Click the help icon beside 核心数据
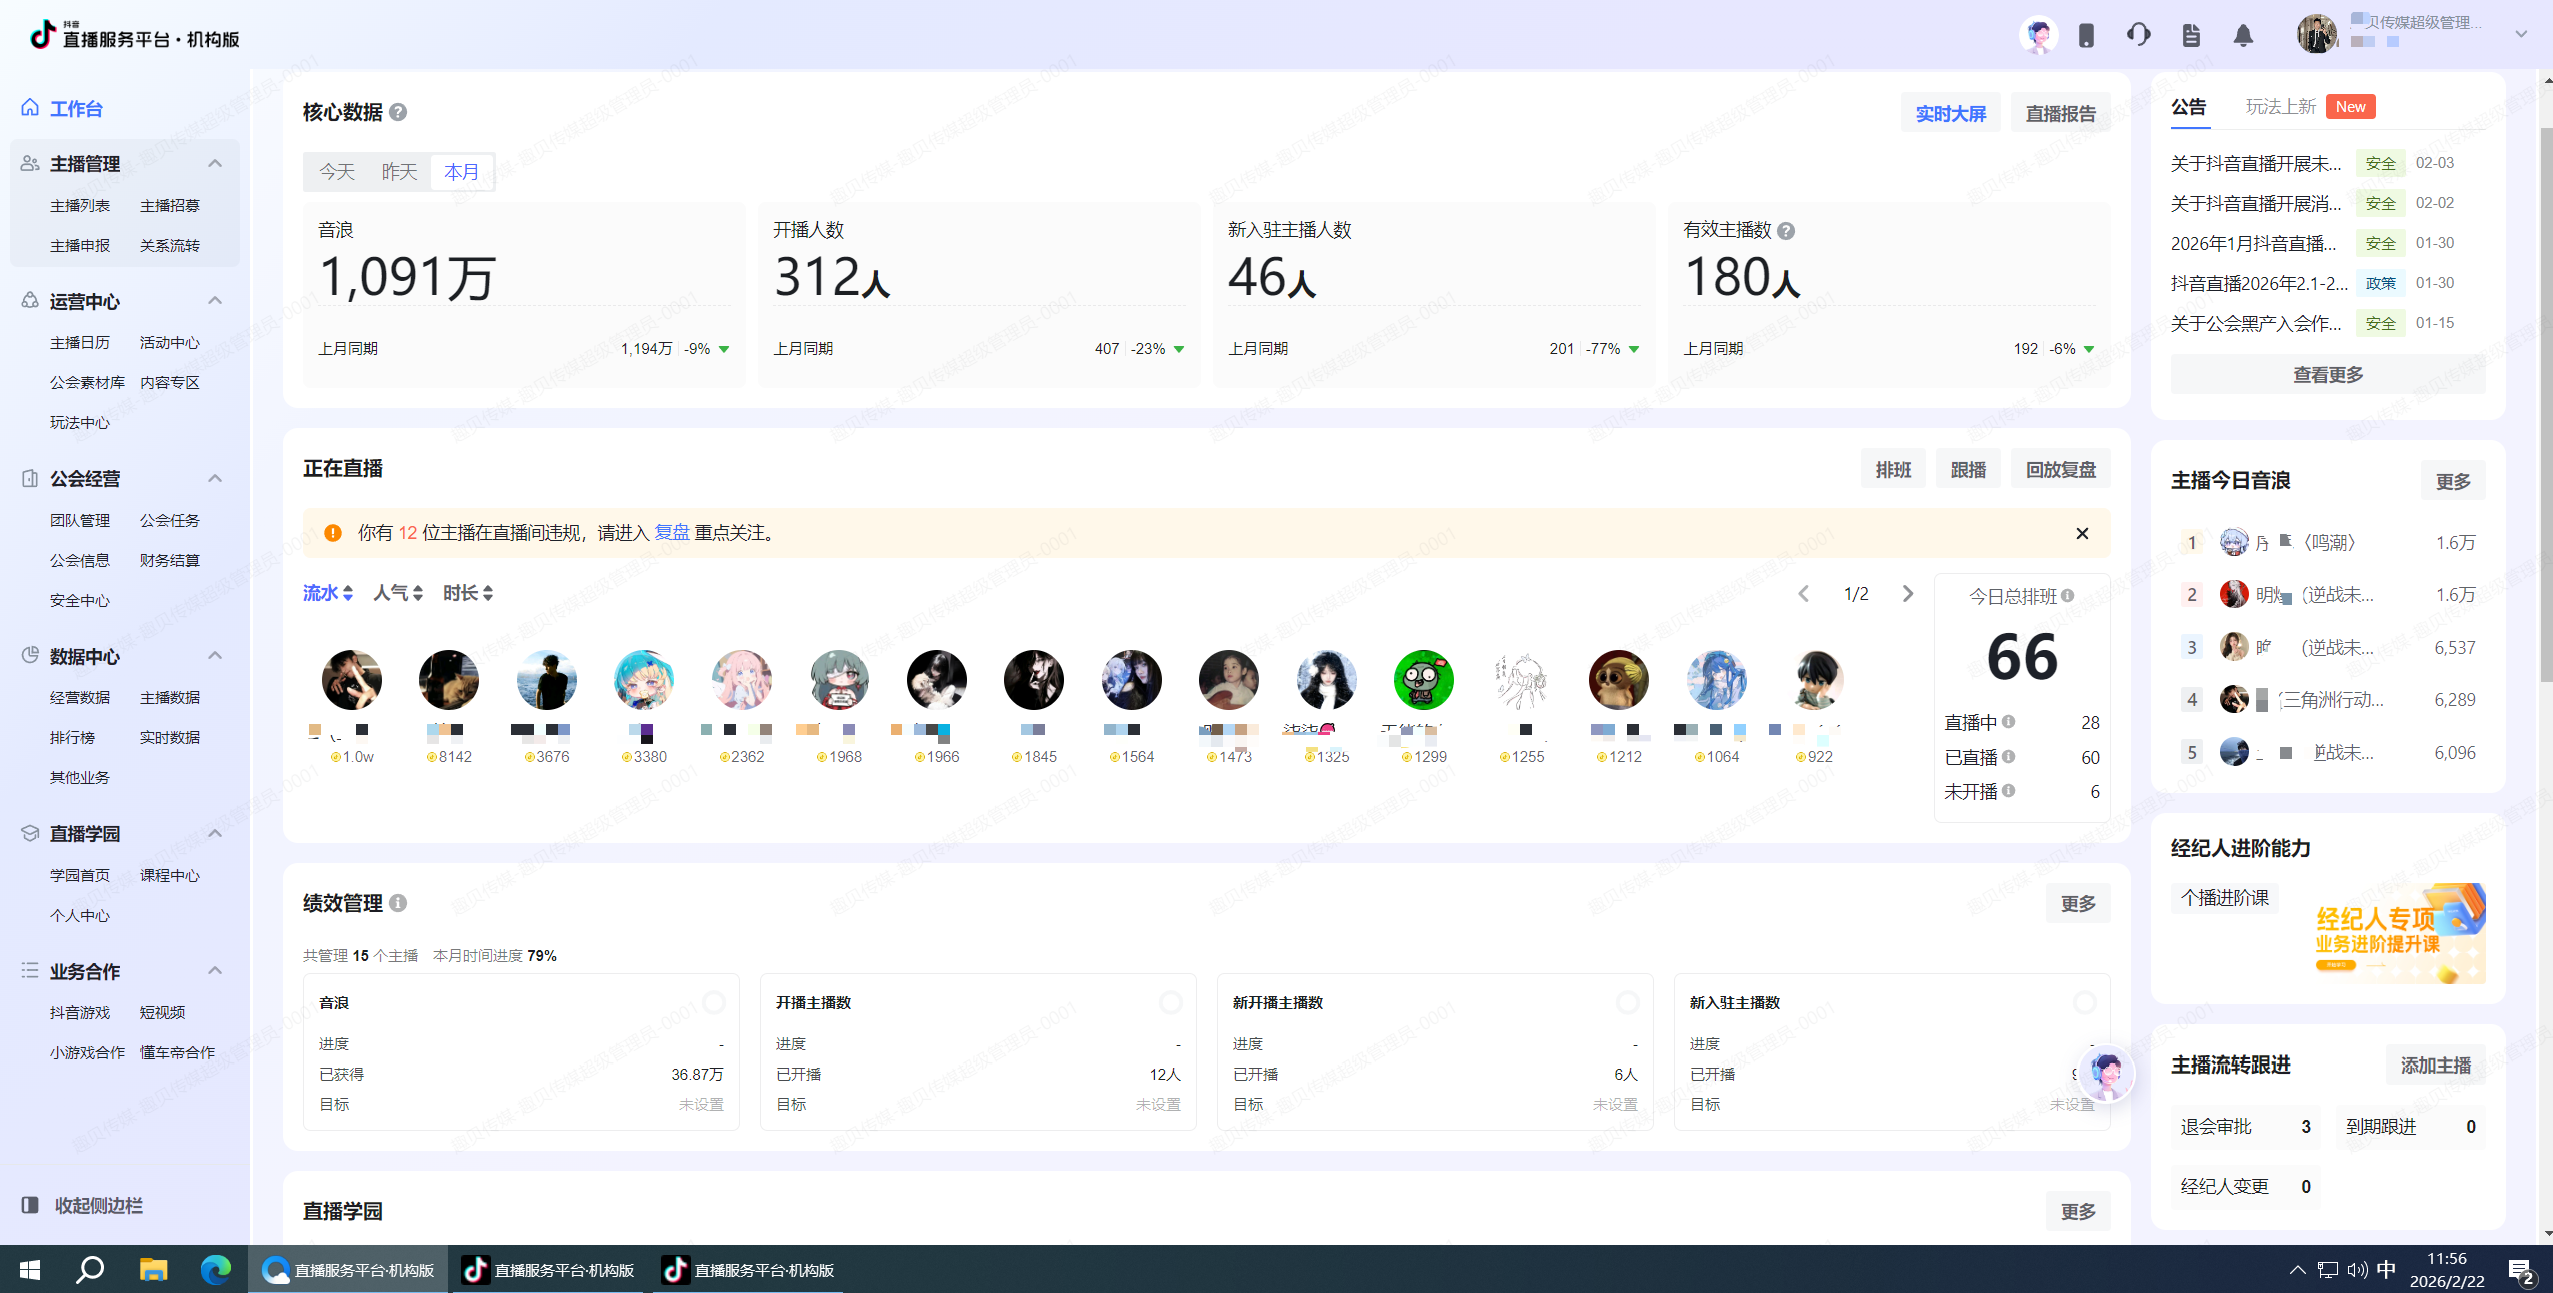The height and width of the screenshot is (1293, 2553). pos(398,112)
